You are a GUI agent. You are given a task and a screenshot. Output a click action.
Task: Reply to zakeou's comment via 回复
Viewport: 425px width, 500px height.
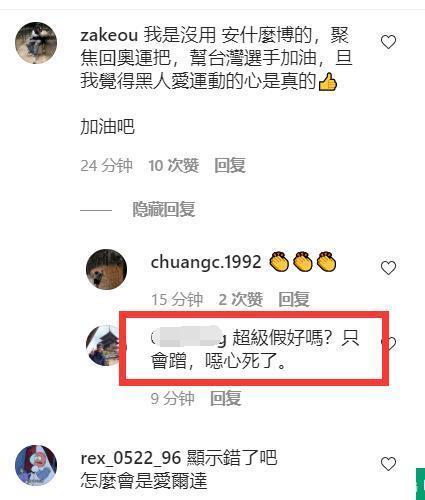click(230, 165)
